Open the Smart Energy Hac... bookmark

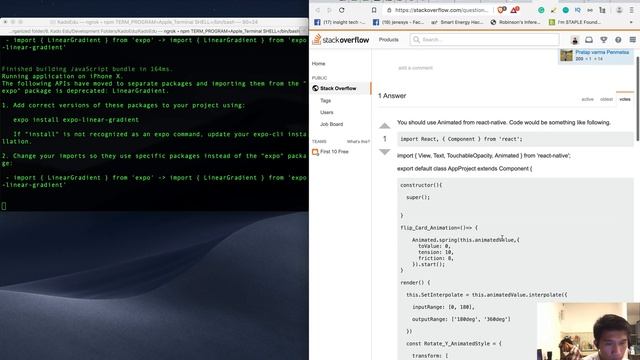point(457,22)
